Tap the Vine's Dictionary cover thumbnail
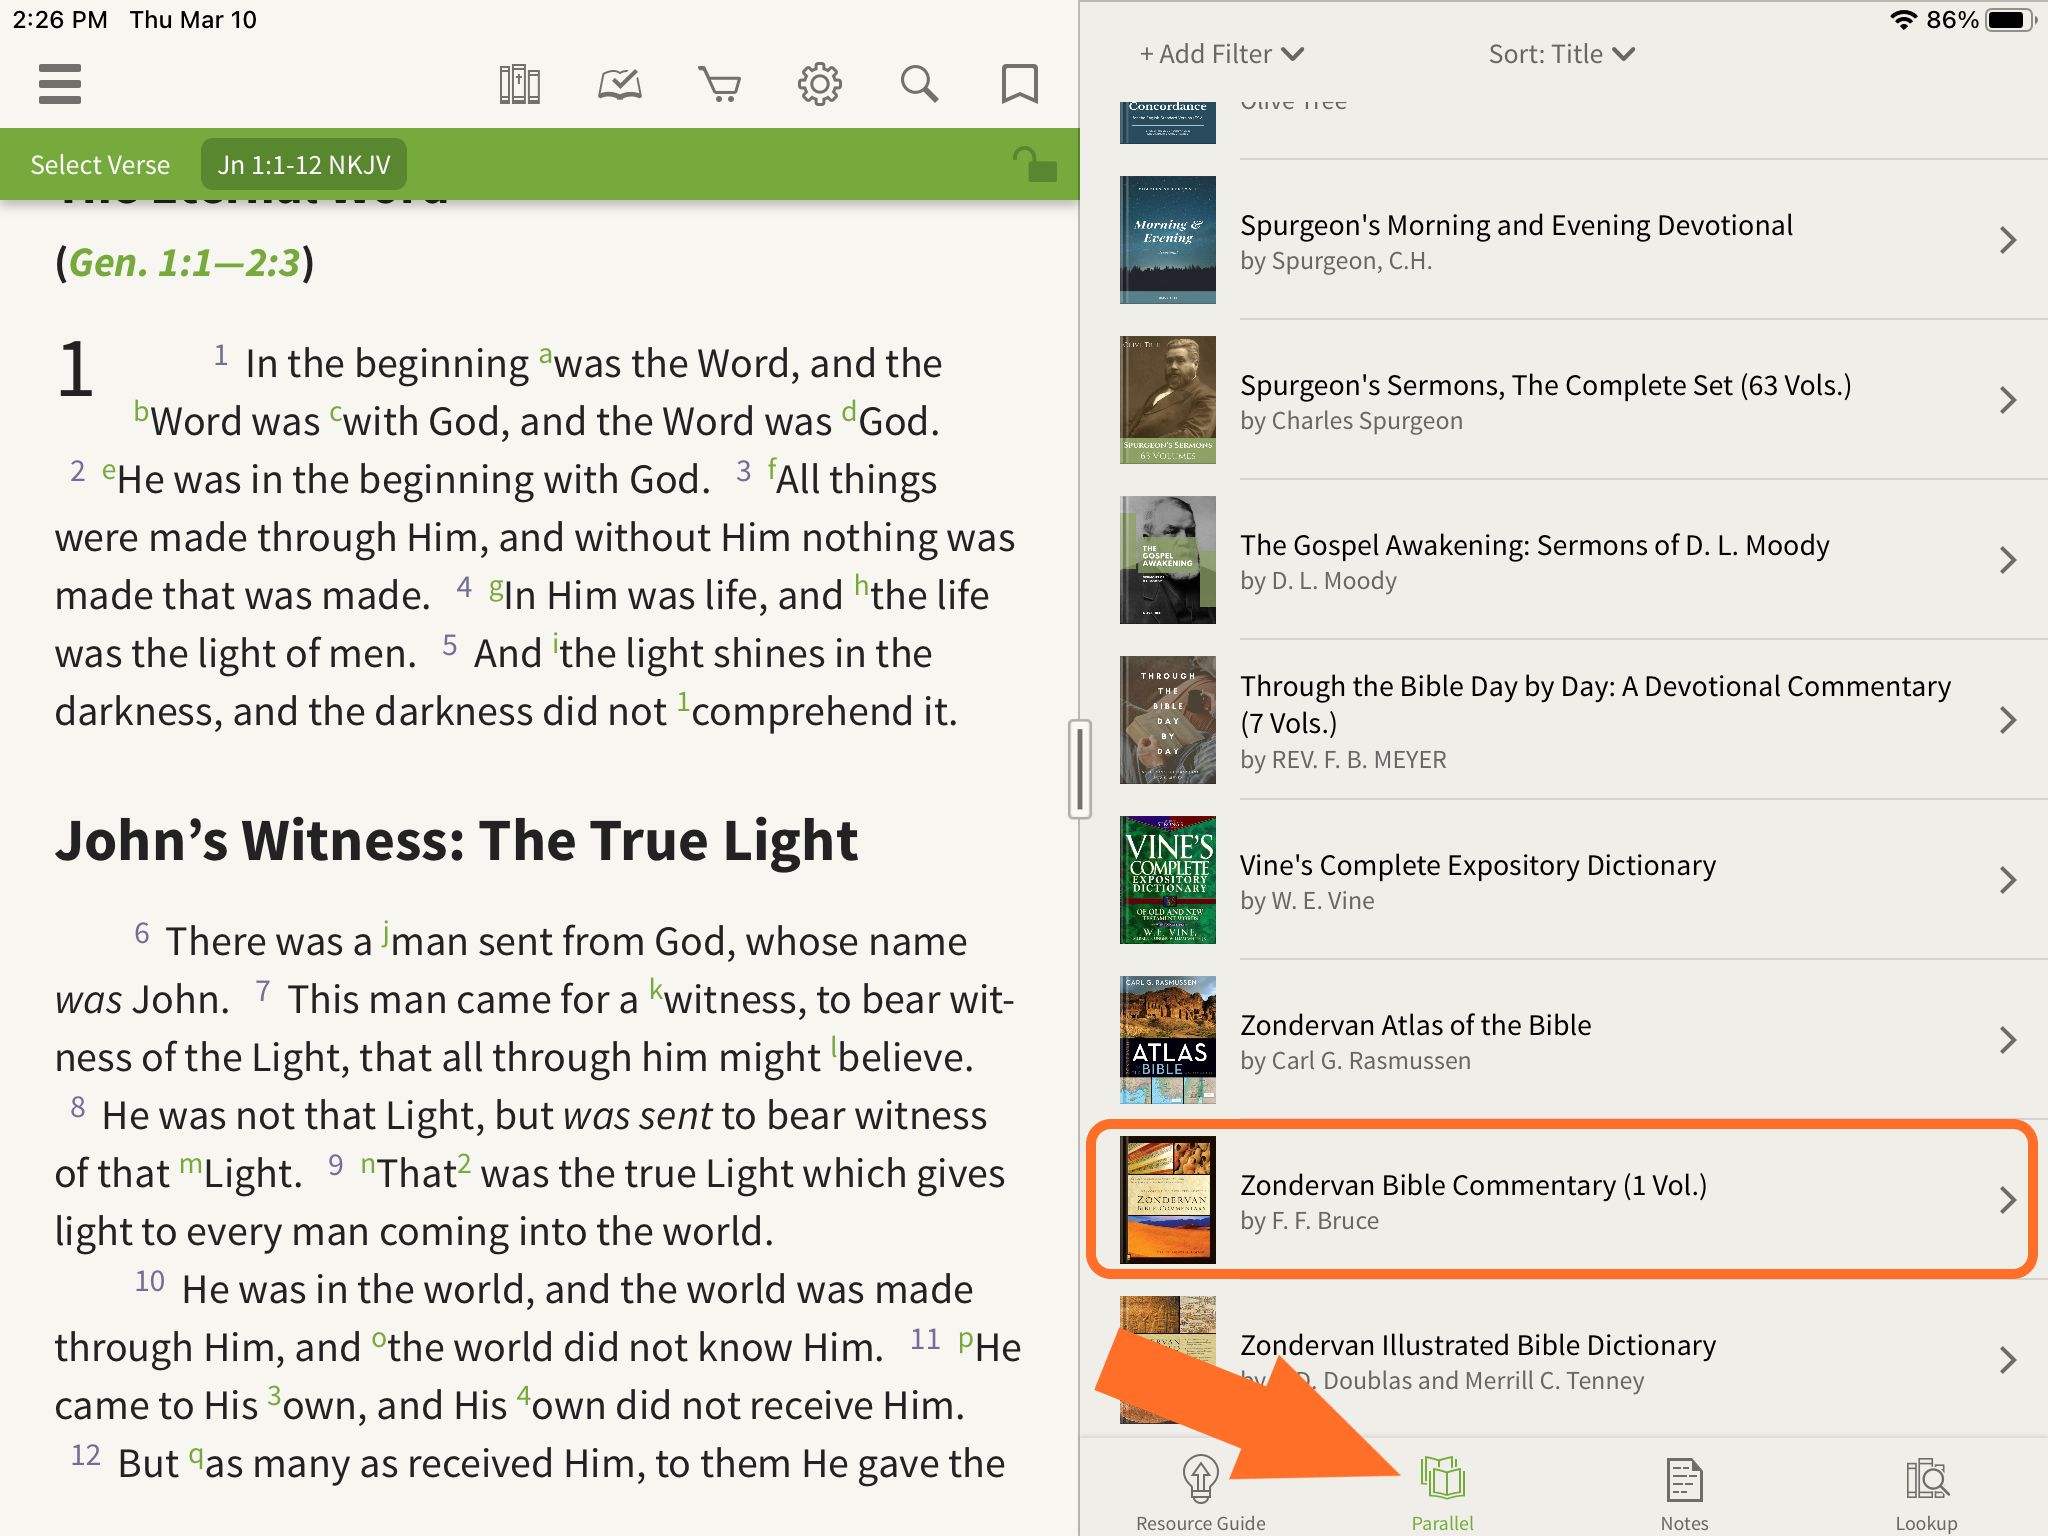The height and width of the screenshot is (1536, 2048). coord(1168,880)
